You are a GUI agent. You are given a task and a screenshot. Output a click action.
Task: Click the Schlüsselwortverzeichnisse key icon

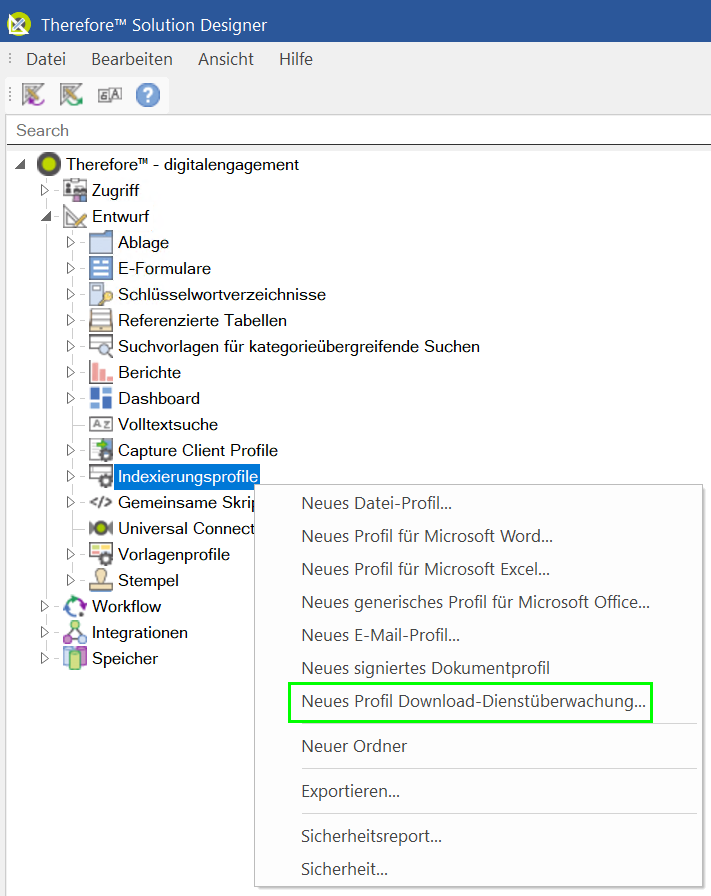(101, 294)
